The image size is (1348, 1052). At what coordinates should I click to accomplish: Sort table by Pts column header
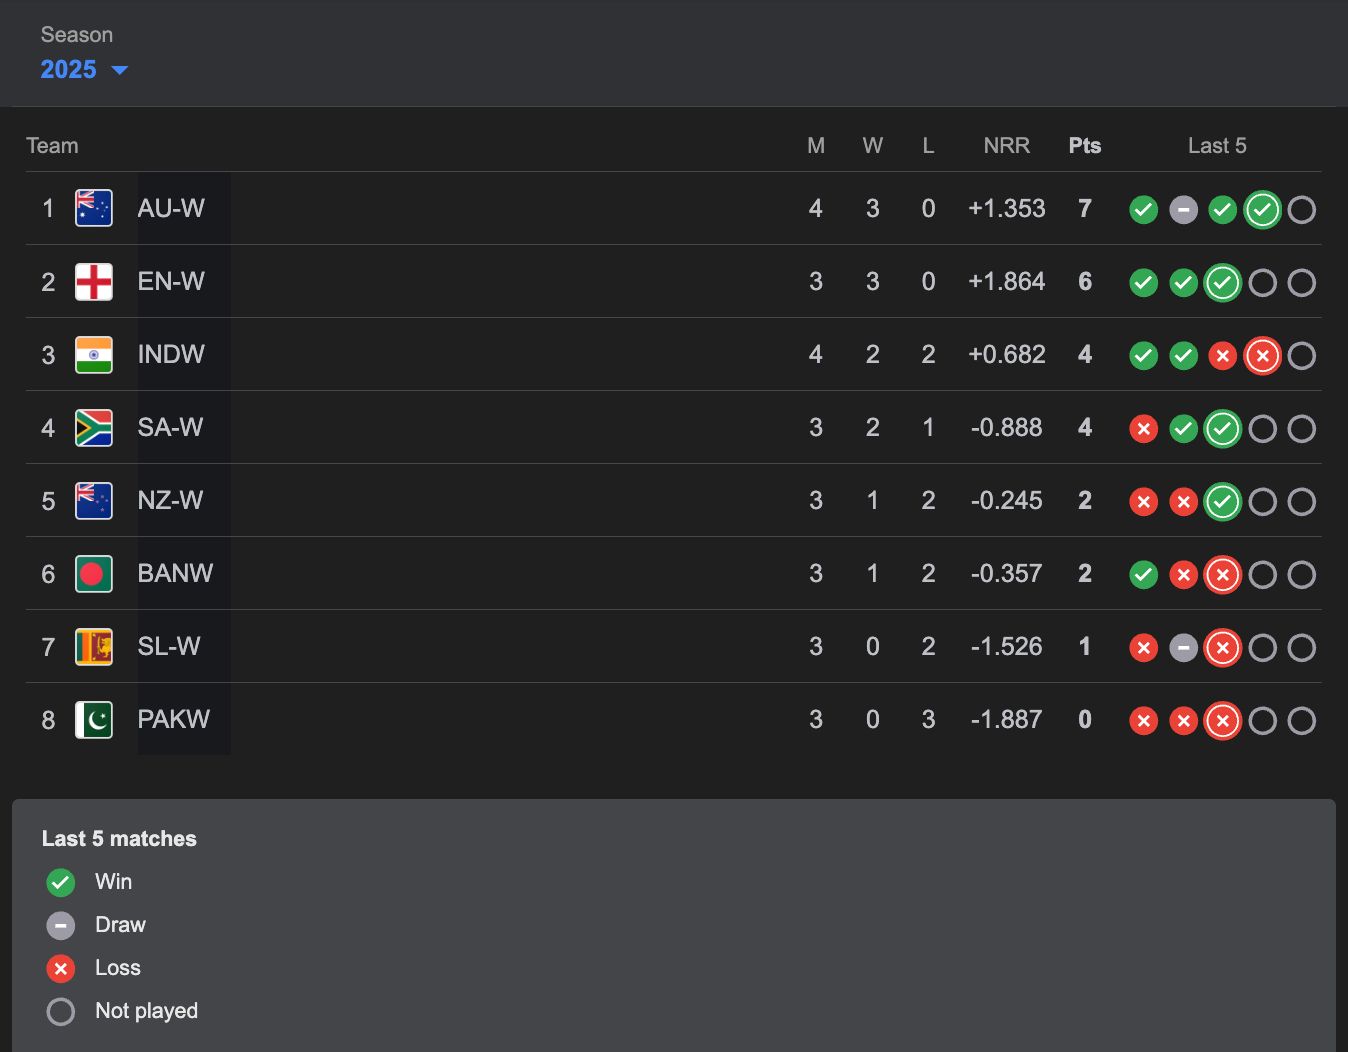coord(1084,146)
